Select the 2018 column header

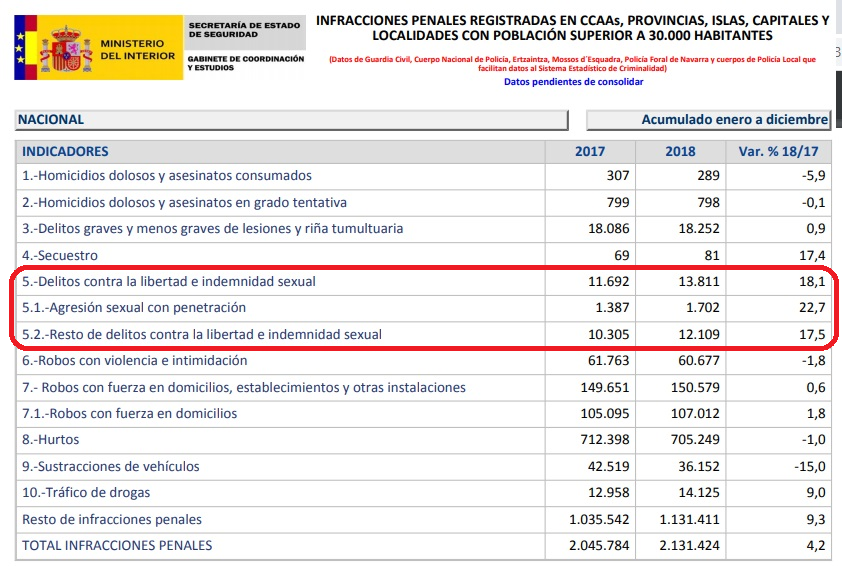tap(680, 152)
